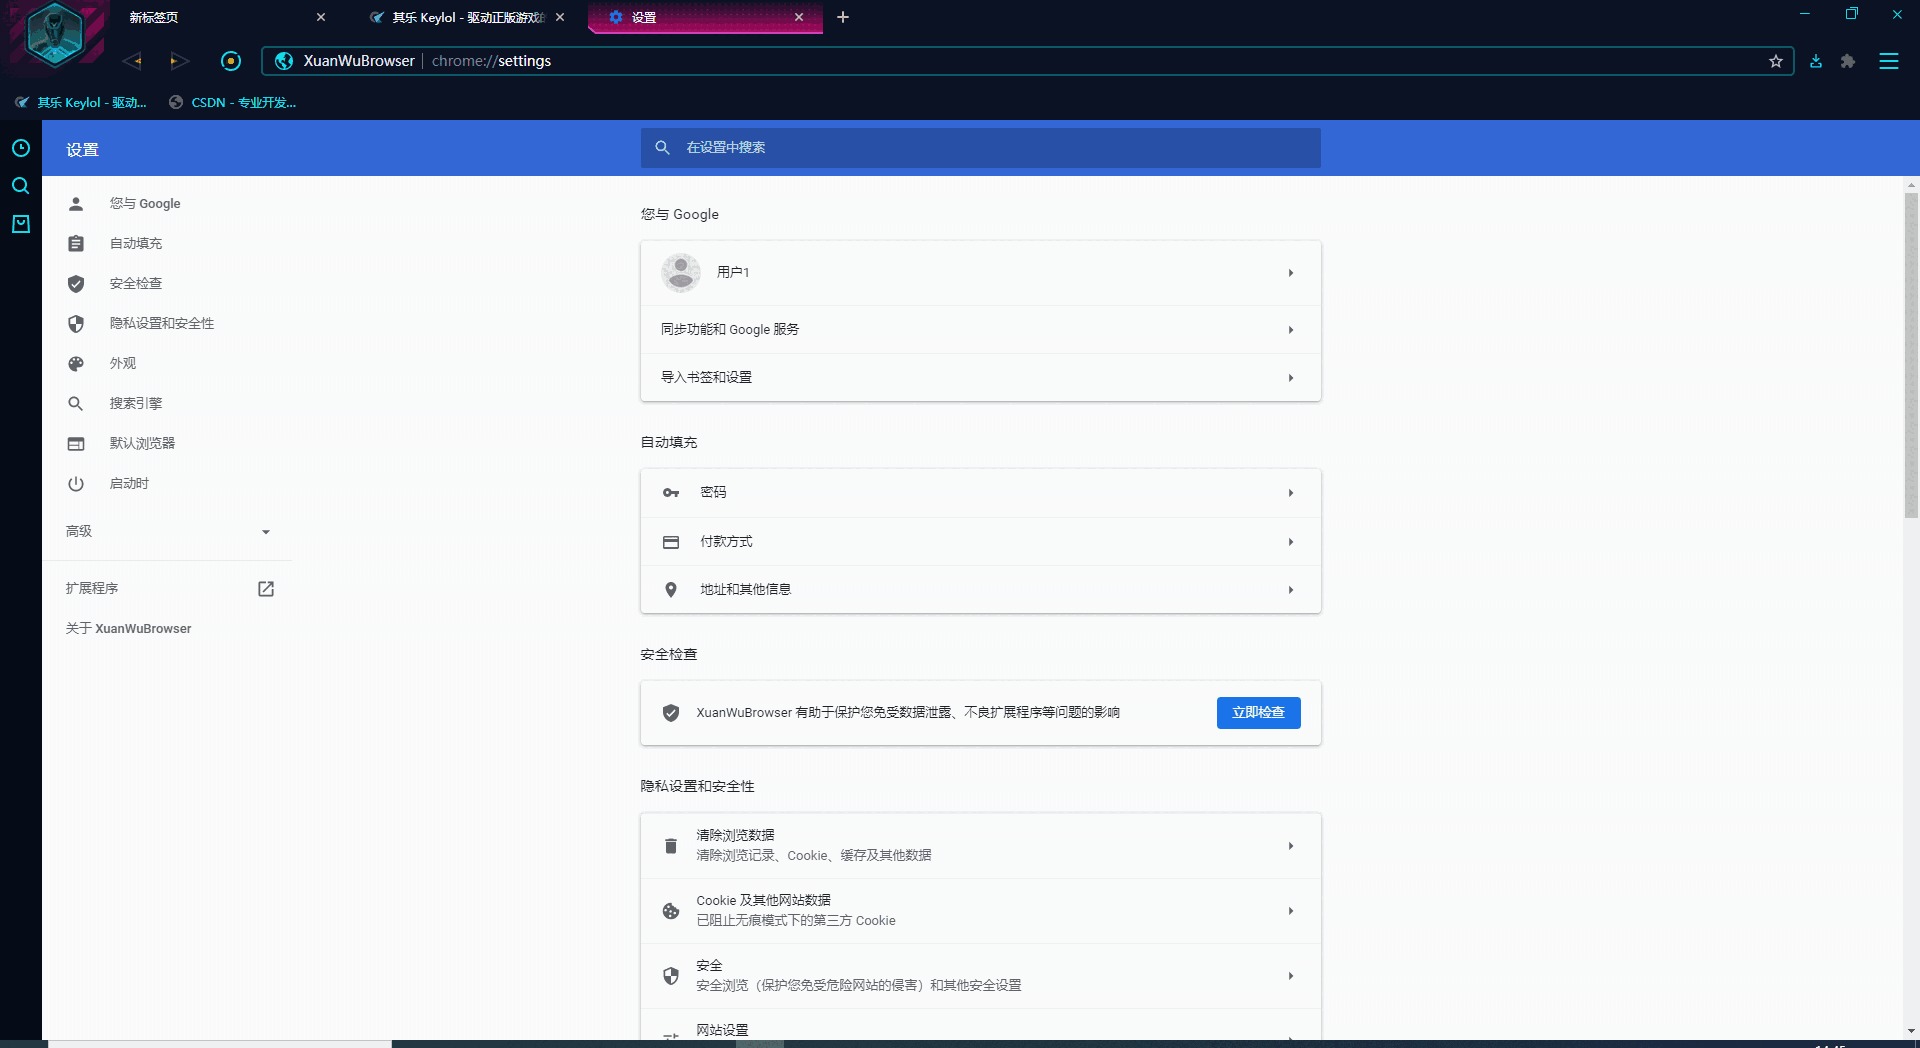Collapse the 高级 section

[x=167, y=531]
